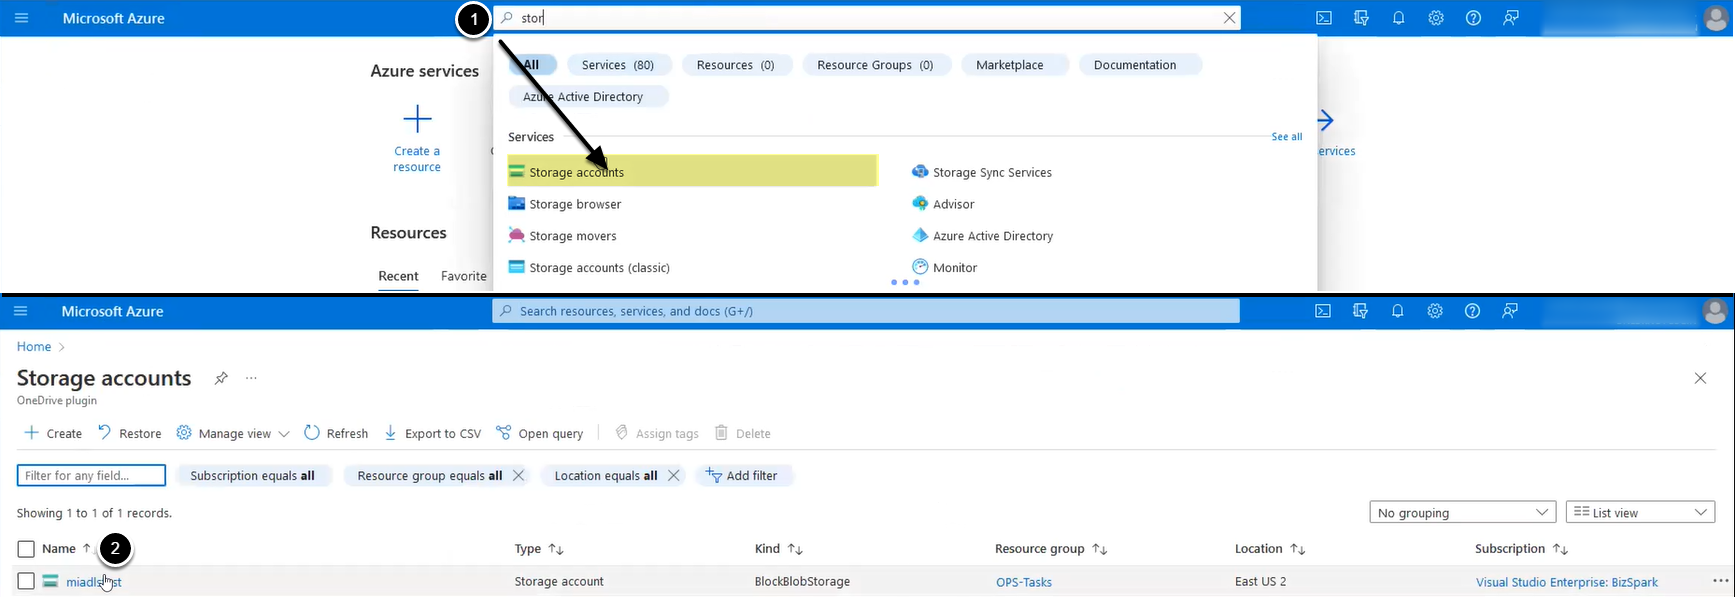
Task: Click Add filter button
Action: 742,476
